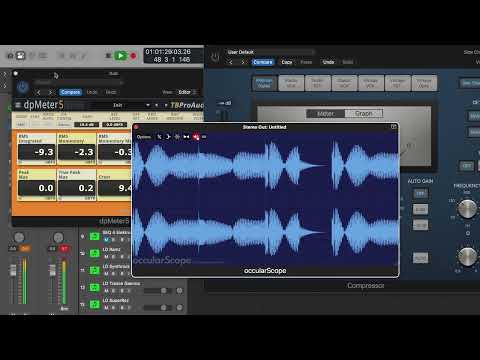Click green instrument icon on LO Synth track

95,270
